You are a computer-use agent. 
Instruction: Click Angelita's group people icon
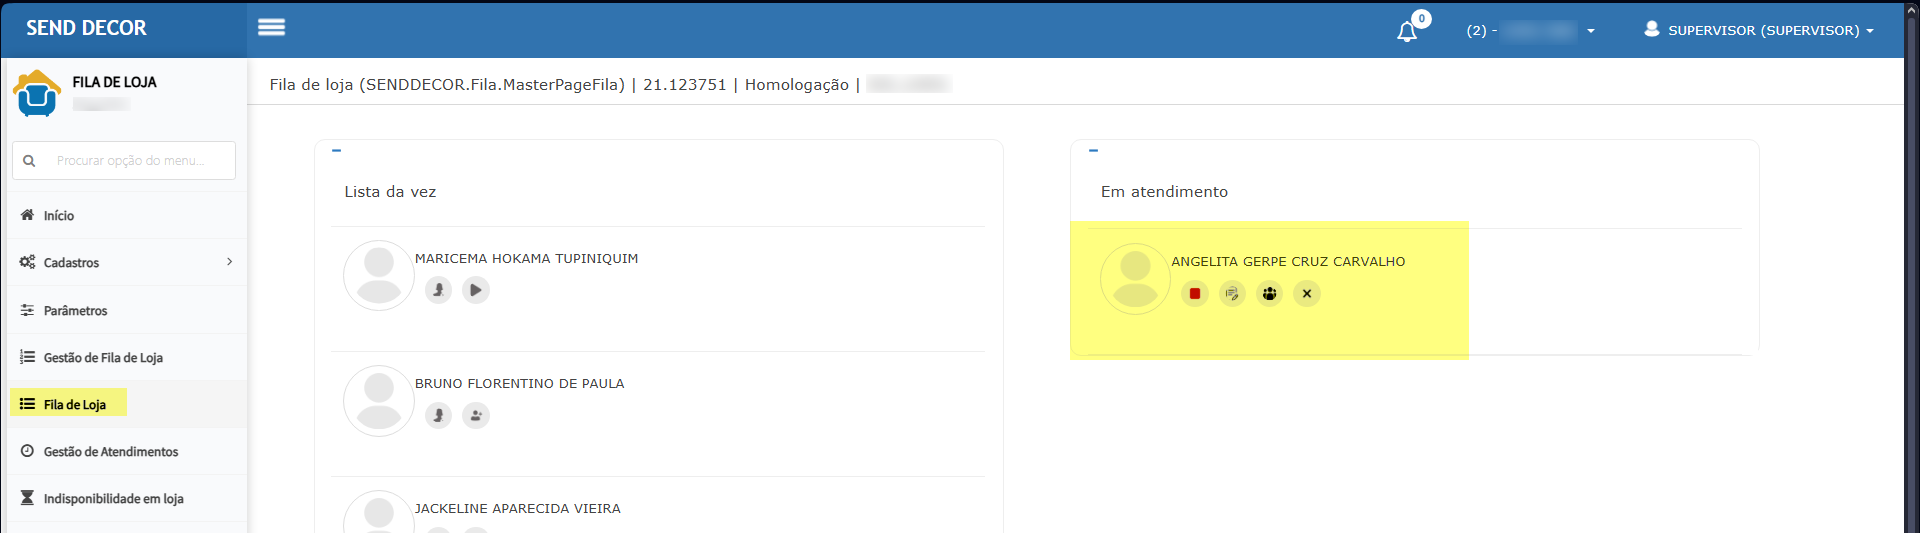point(1269,293)
